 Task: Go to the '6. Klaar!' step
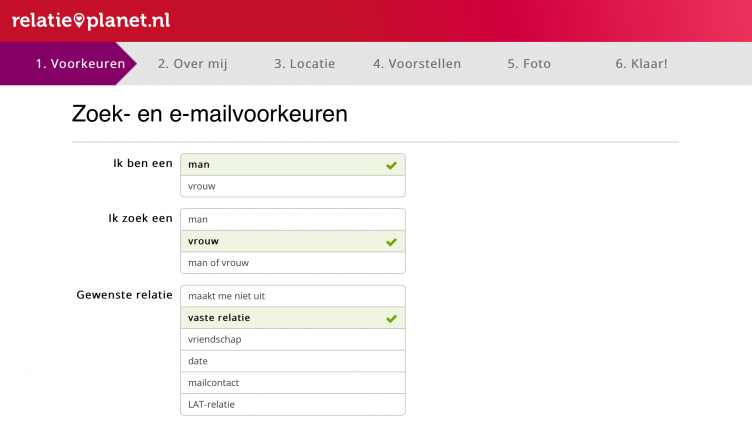tap(641, 64)
